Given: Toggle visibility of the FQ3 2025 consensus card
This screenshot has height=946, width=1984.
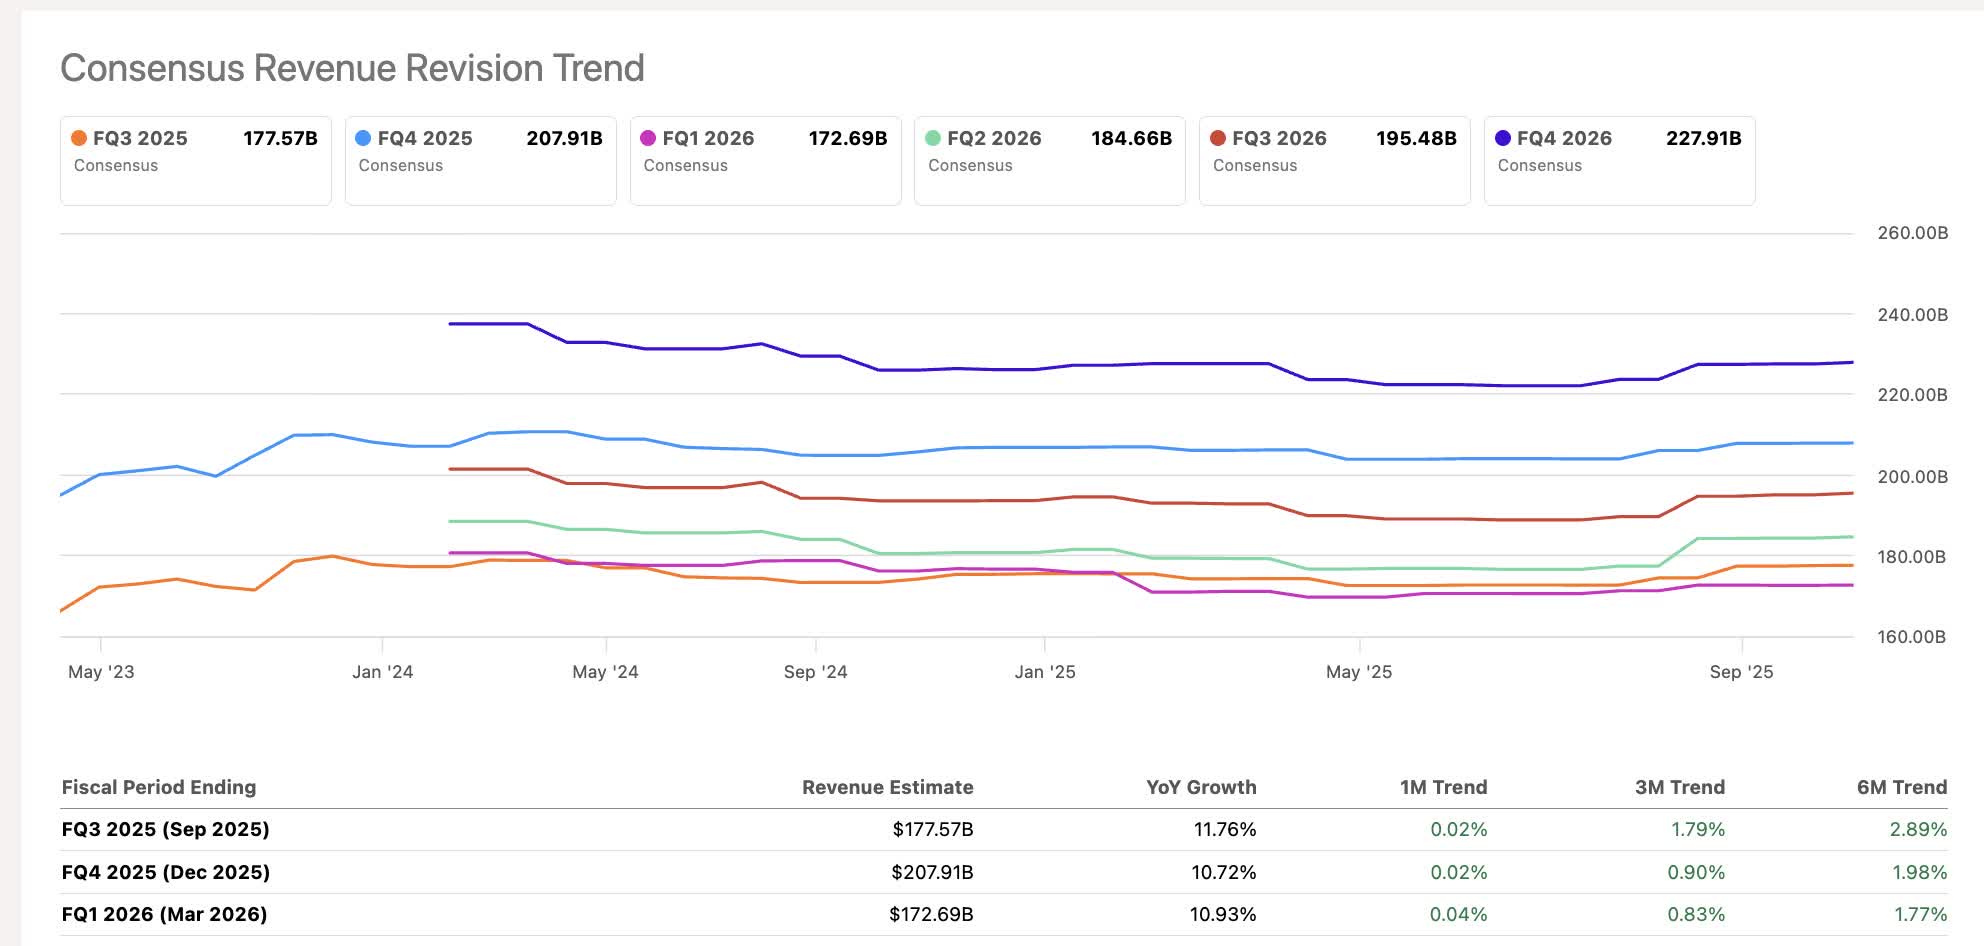Looking at the screenshot, I should 195,160.
